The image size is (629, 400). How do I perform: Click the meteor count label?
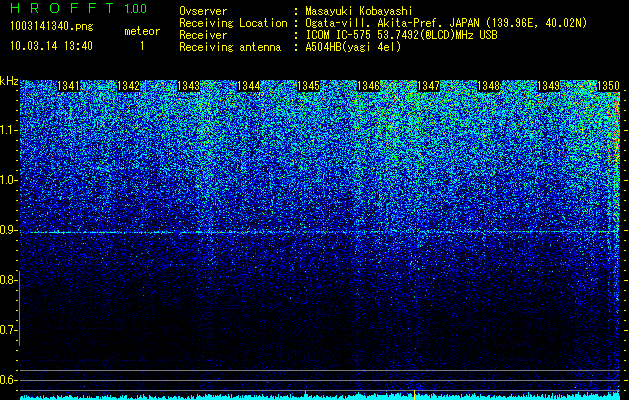[142, 31]
